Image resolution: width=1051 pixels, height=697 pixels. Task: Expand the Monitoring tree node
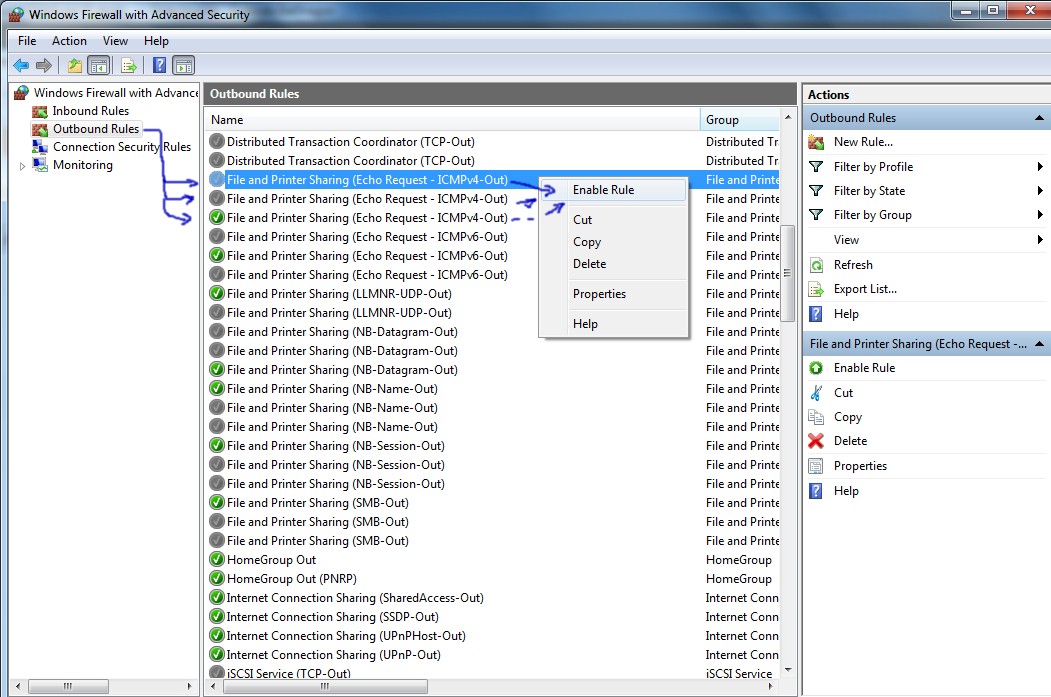click(22, 166)
